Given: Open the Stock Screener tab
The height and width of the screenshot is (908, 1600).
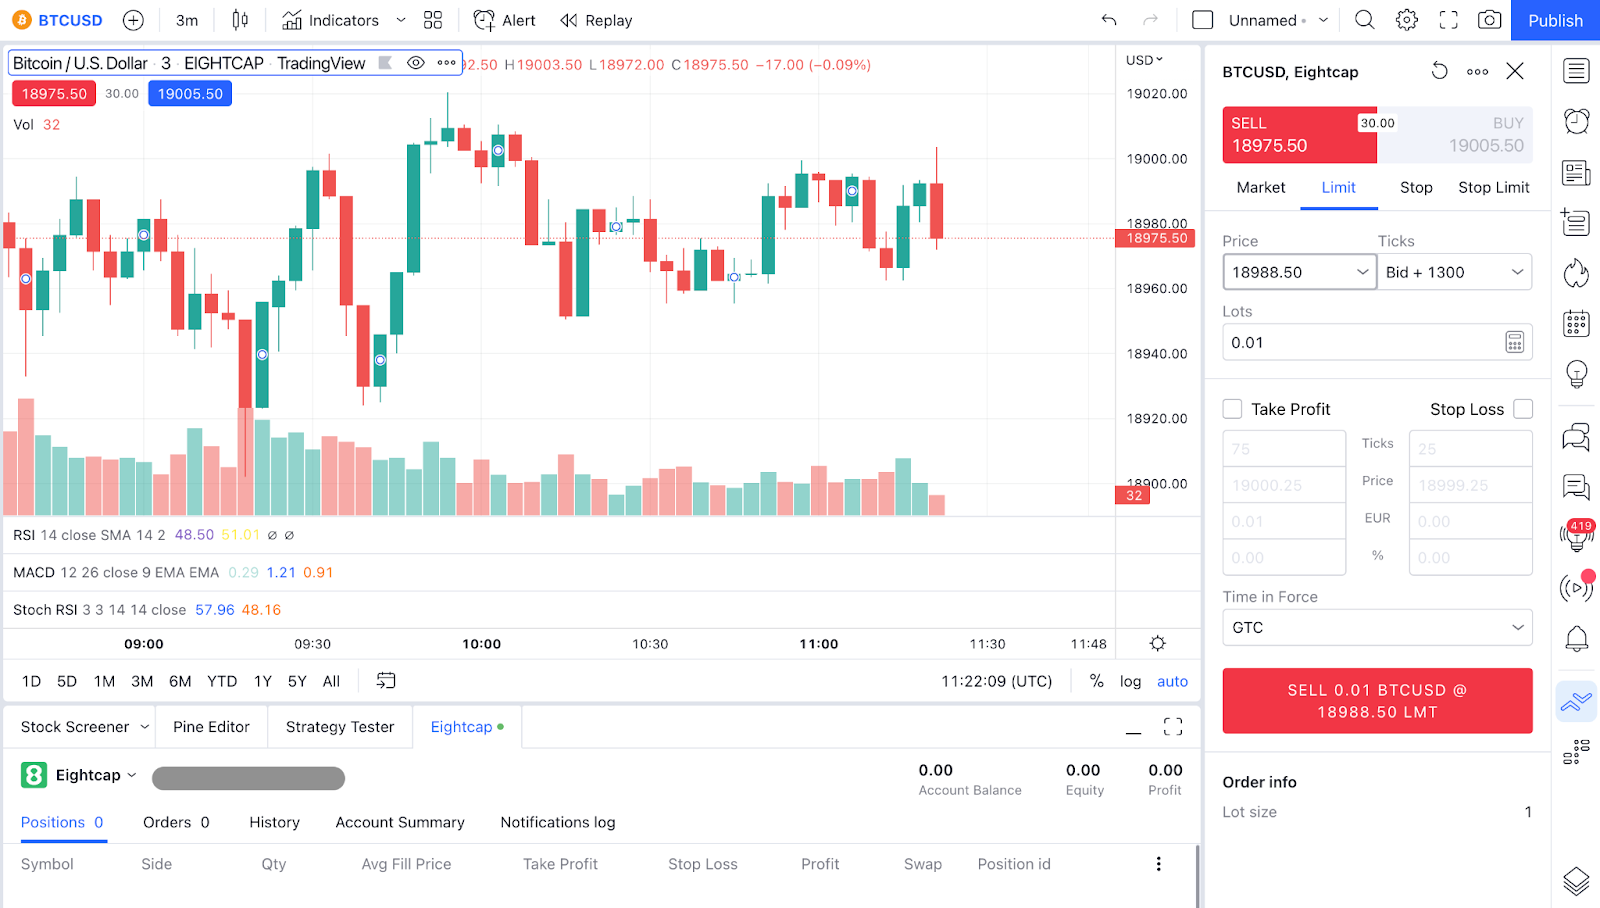Looking at the screenshot, I should pyautogui.click(x=75, y=727).
